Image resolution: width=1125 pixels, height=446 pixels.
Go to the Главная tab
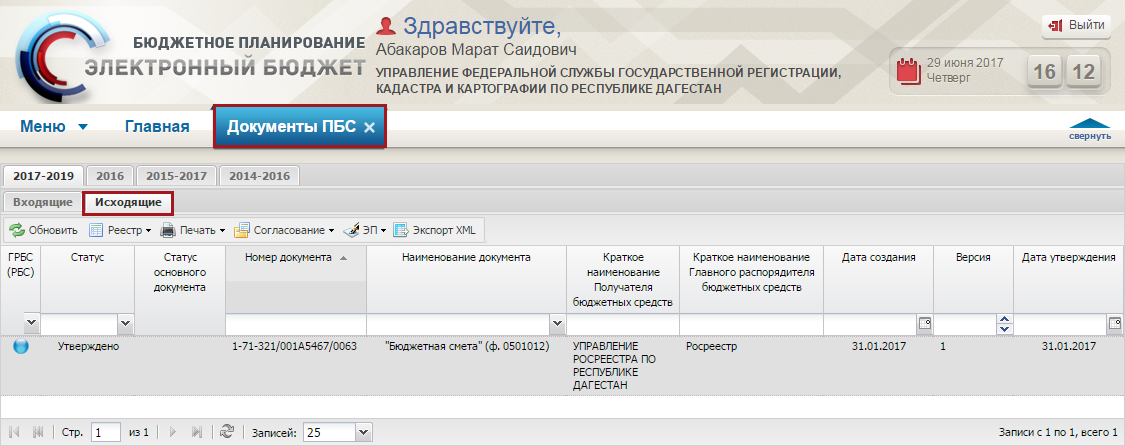[x=157, y=127]
